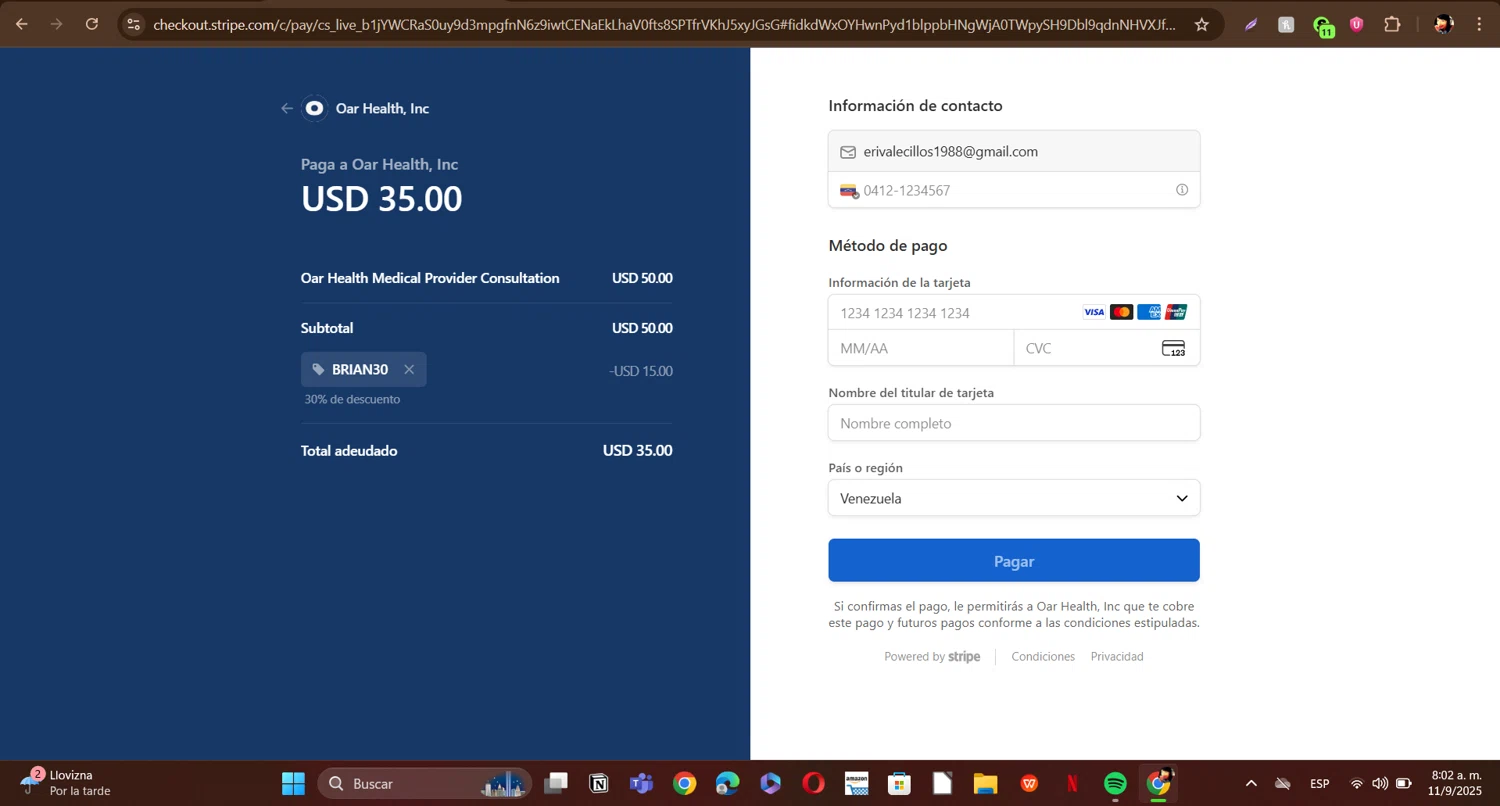Click the browser forward button
The width and height of the screenshot is (1500, 806).
(57, 24)
